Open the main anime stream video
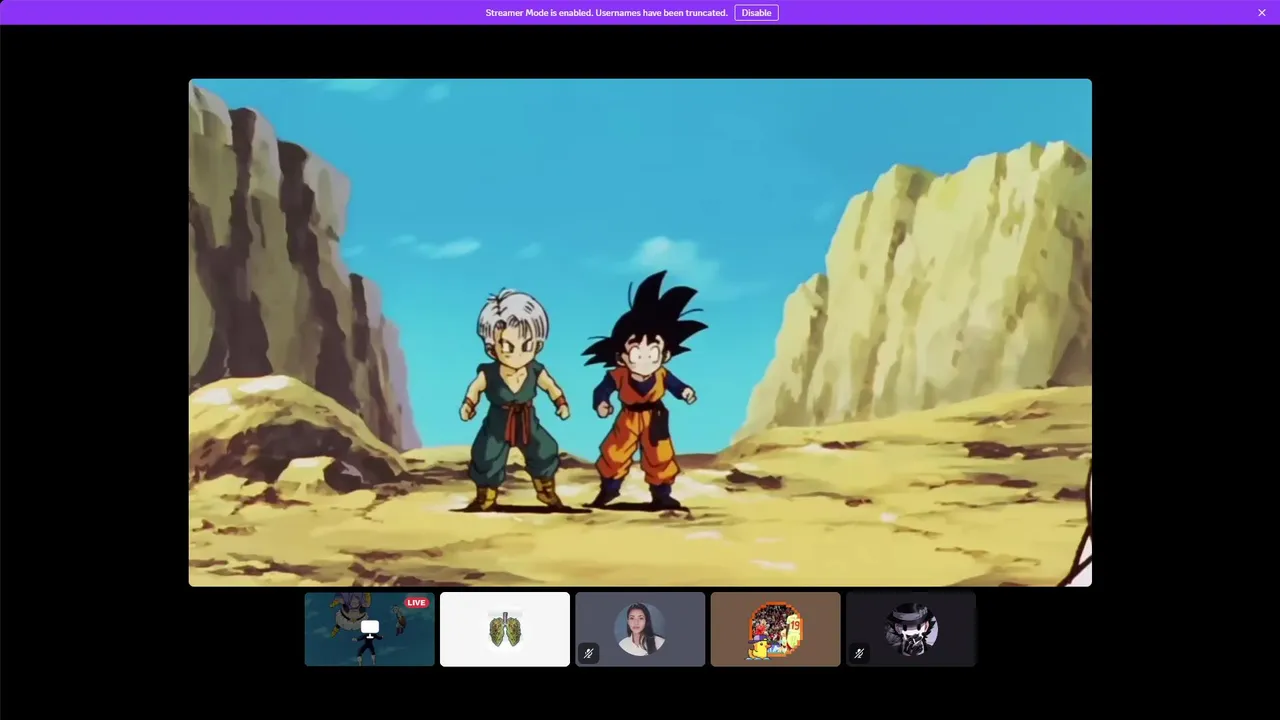Screen dimensions: 1280x720 point(640,332)
